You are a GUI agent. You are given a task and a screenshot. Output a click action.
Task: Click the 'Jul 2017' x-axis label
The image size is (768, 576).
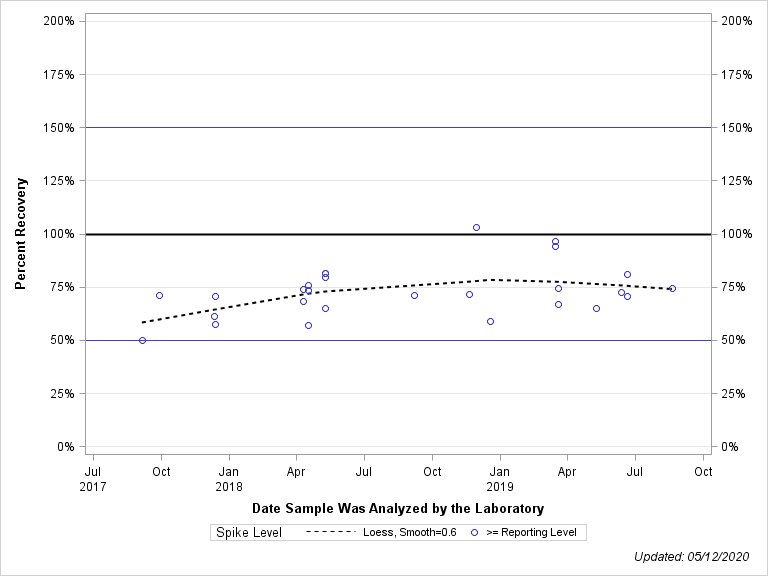pos(93,479)
